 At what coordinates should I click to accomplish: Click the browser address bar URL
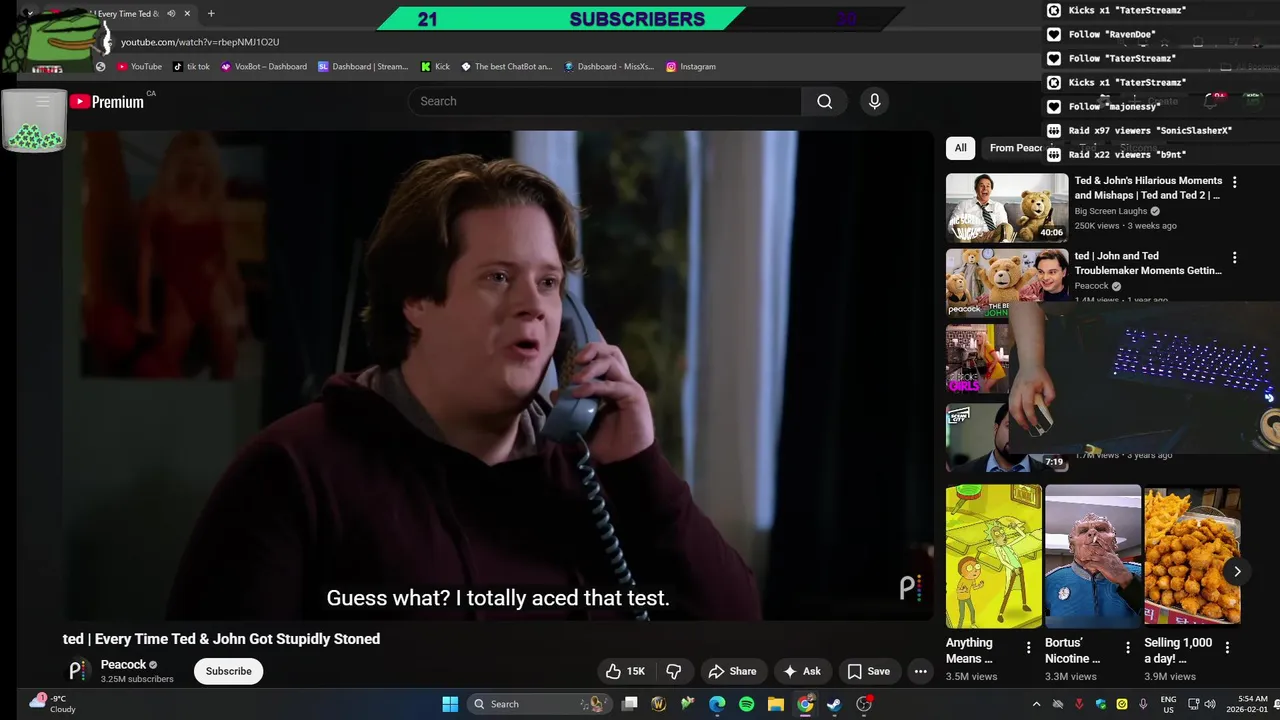tap(200, 42)
